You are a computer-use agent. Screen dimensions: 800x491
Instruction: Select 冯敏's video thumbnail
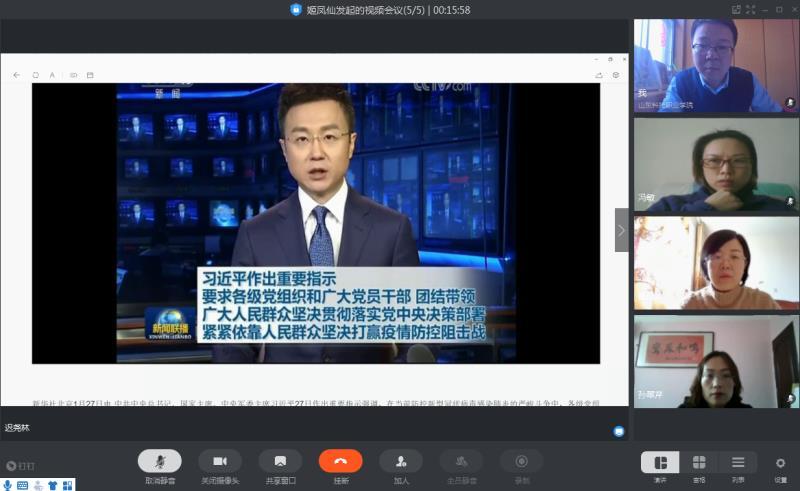[716, 164]
